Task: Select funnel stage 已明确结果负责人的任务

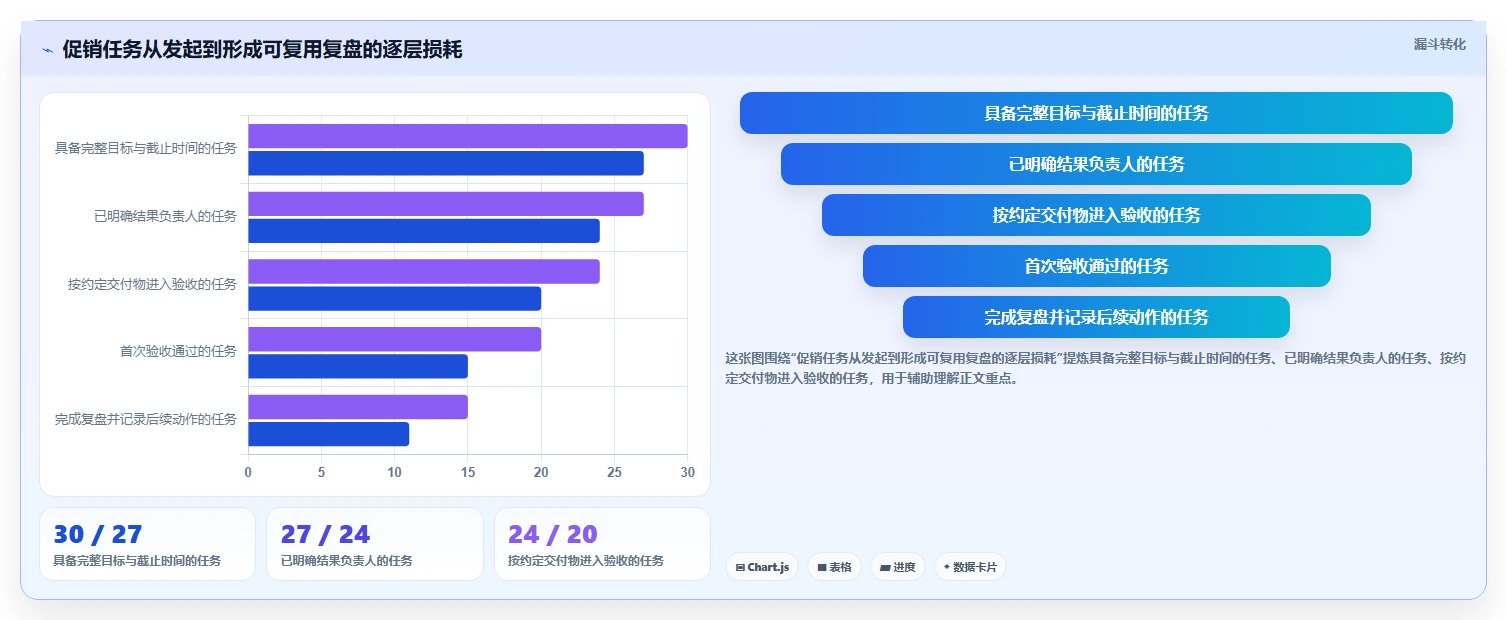Action: (1096, 164)
